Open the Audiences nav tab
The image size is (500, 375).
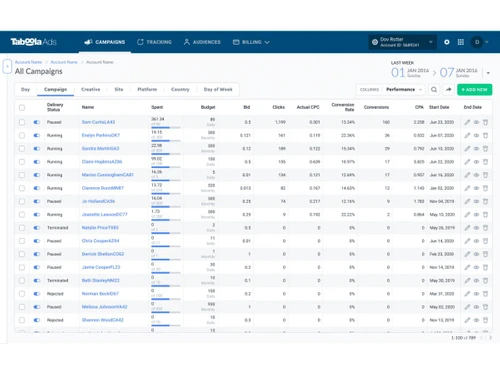(x=202, y=42)
